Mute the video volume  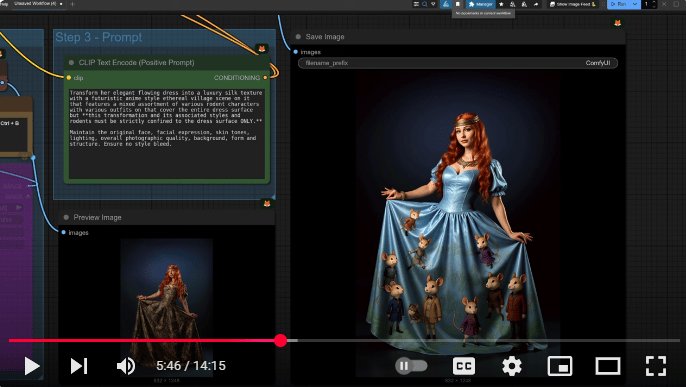126,366
